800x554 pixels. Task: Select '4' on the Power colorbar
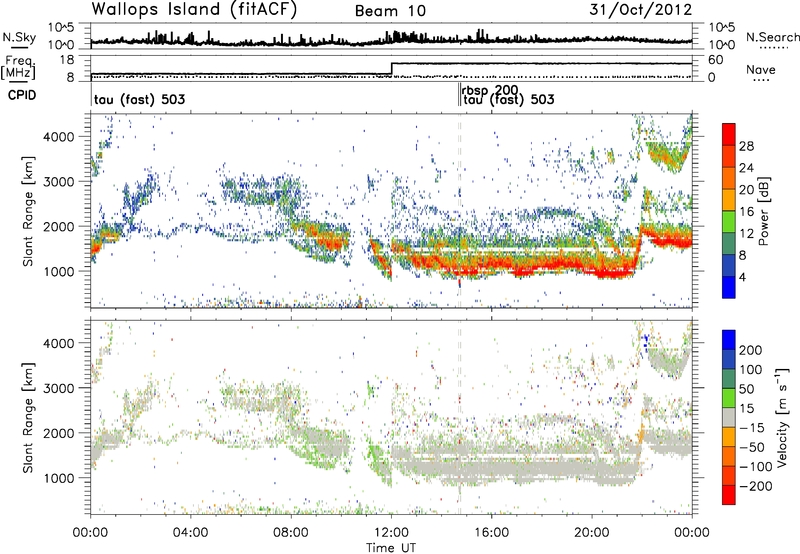(x=742, y=277)
